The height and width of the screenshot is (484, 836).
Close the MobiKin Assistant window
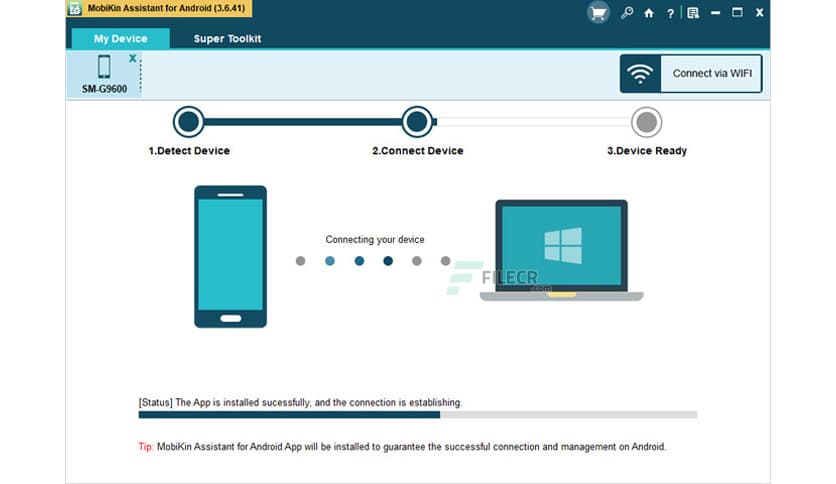point(759,13)
